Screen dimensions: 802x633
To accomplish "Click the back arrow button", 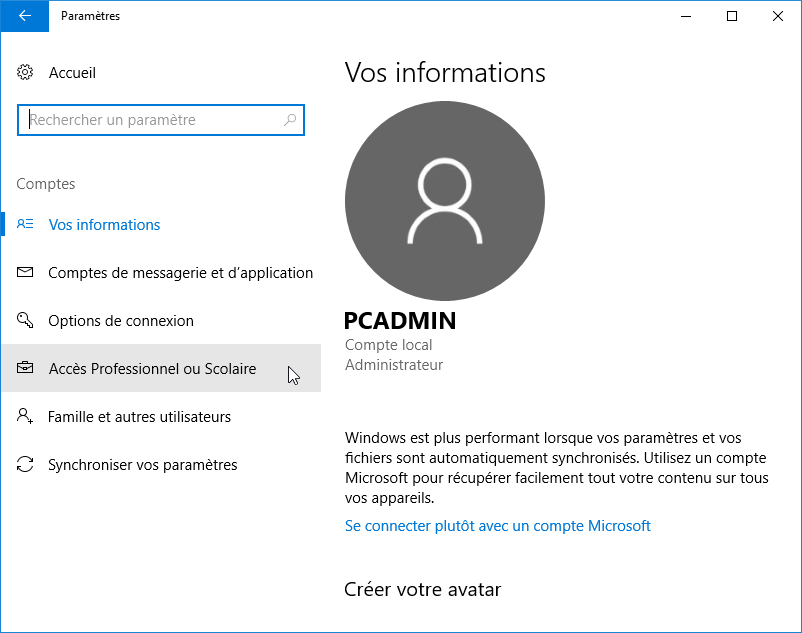I will (x=25, y=16).
